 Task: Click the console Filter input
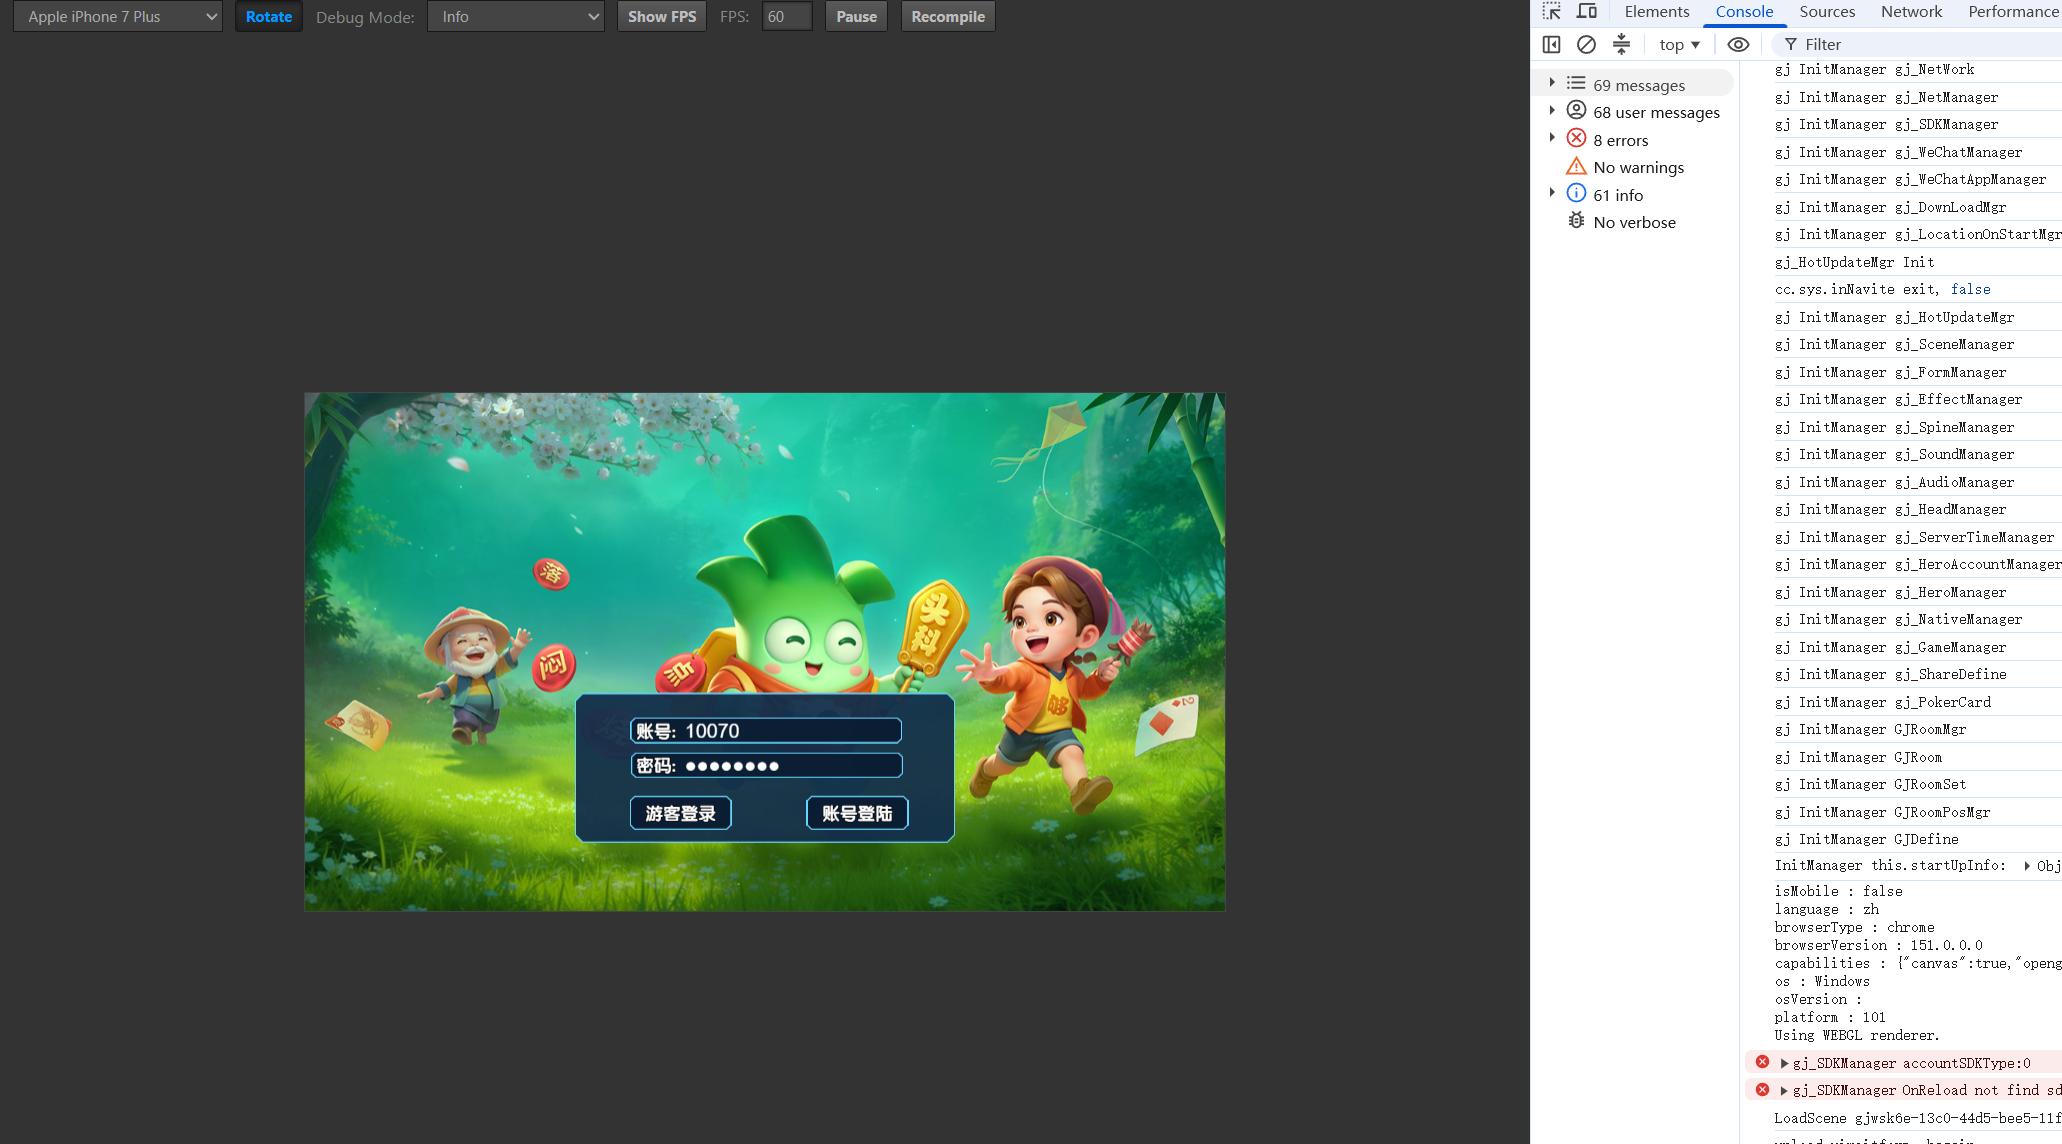pos(1920,44)
